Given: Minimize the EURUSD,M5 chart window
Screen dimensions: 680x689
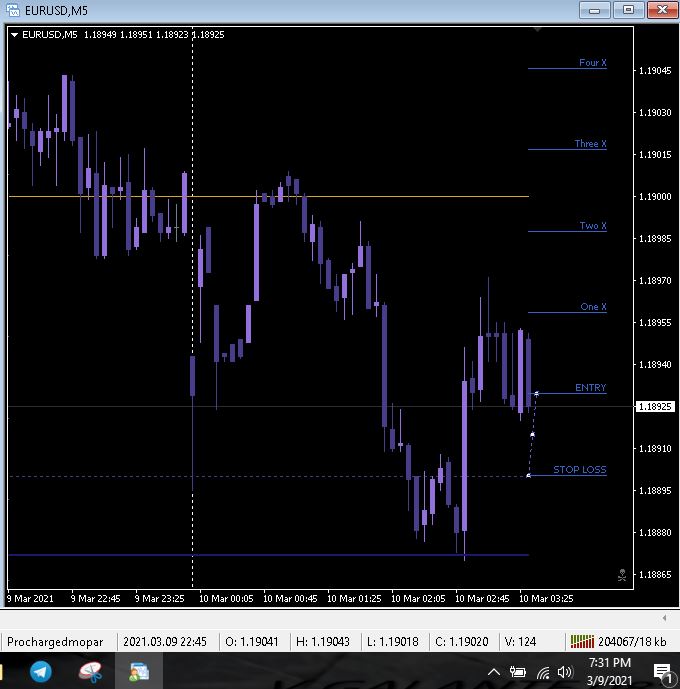Looking at the screenshot, I should 595,10.
